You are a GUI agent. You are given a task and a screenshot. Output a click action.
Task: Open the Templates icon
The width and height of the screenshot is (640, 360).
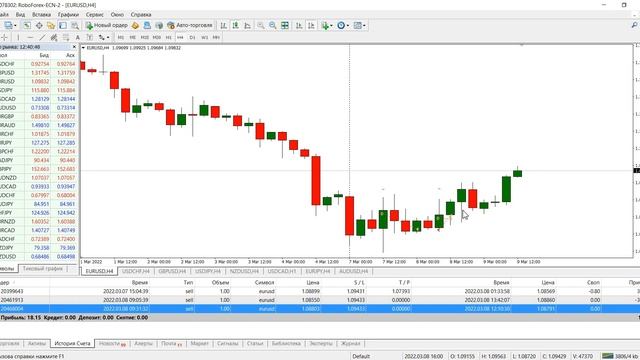coord(358,25)
